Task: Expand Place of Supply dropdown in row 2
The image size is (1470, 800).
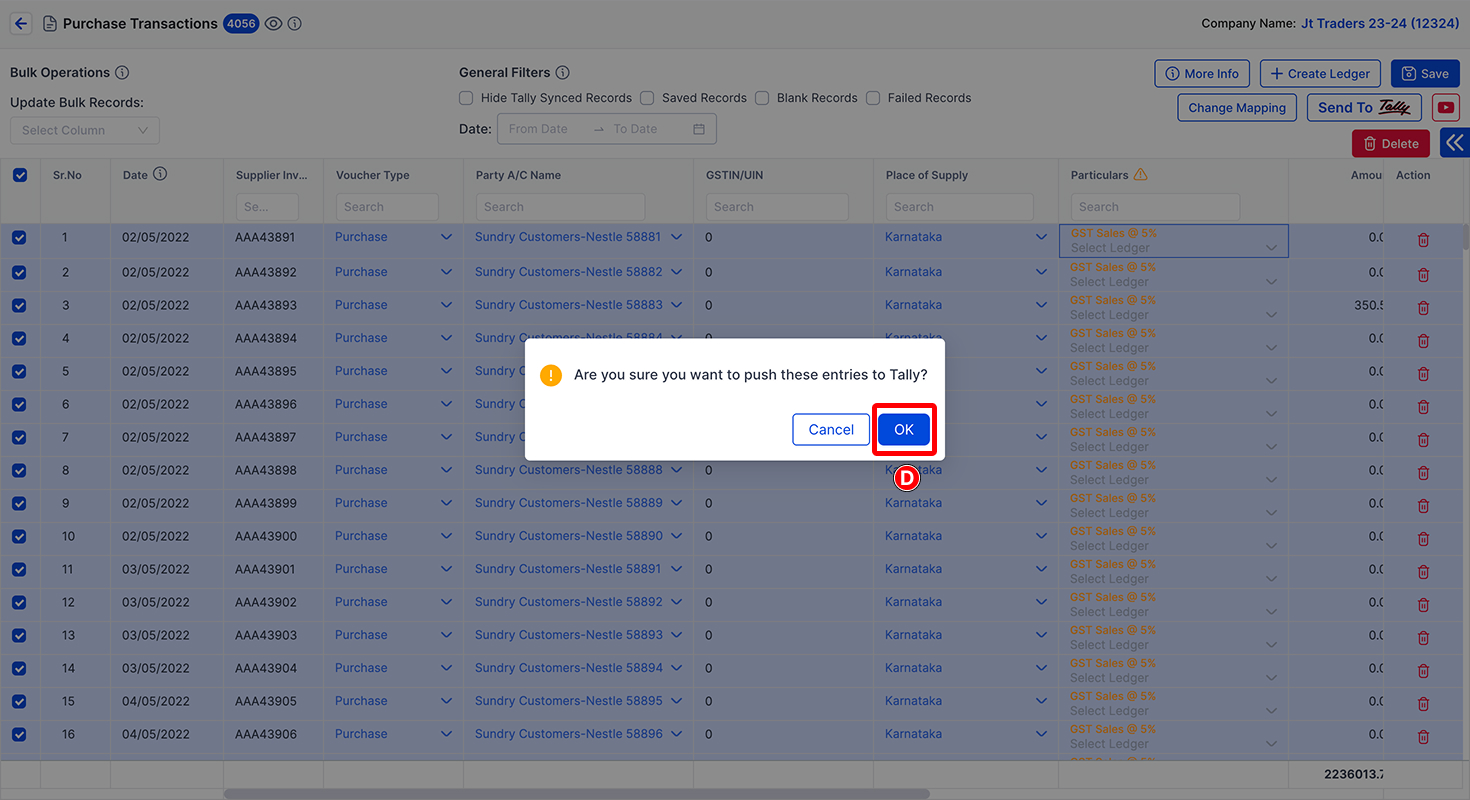Action: click(x=1041, y=272)
